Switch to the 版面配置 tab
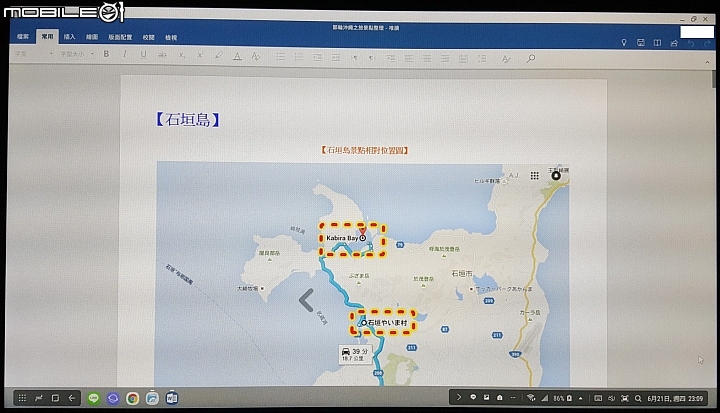The image size is (720, 413). pyautogui.click(x=120, y=37)
